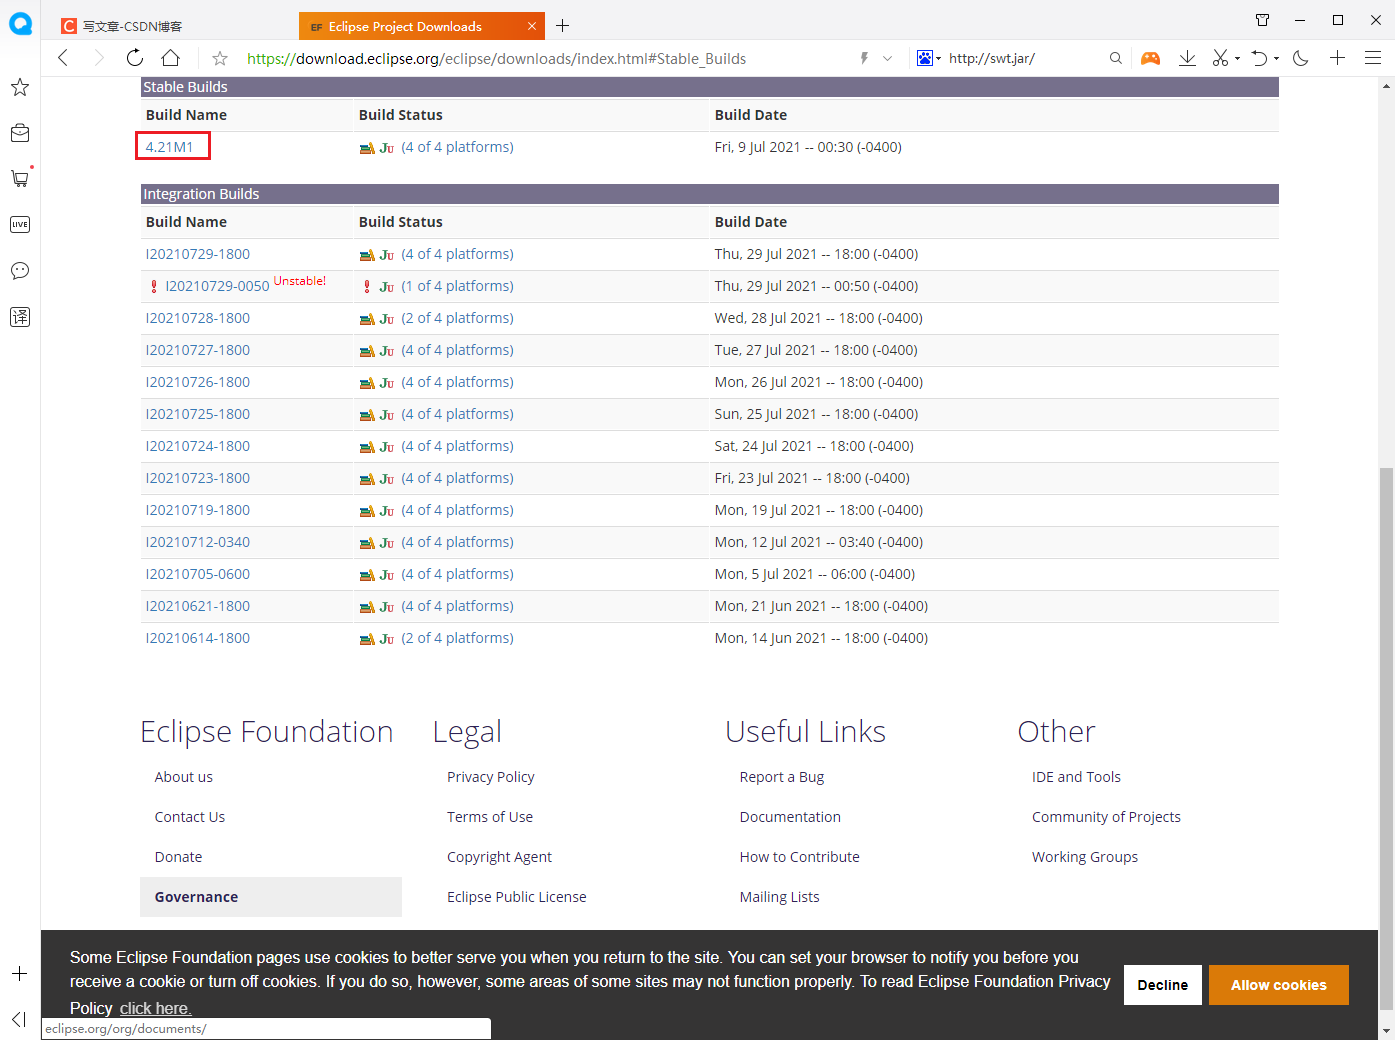This screenshot has height=1040, width=1395.
Task: Open build I20210724-1800
Action: (x=198, y=446)
